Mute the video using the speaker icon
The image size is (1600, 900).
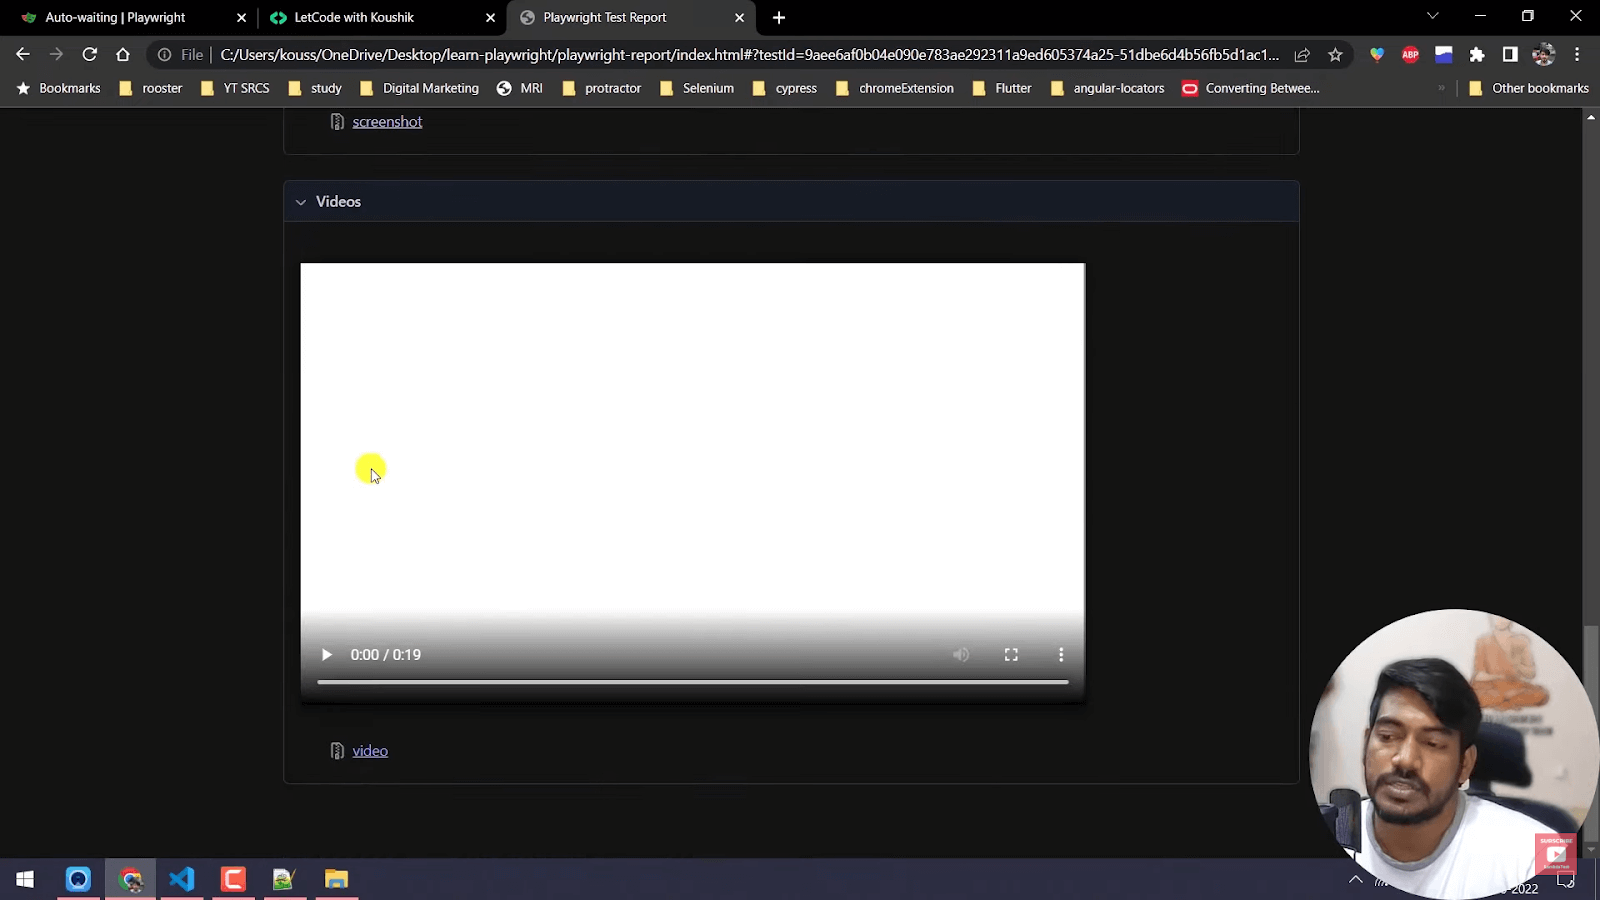[x=961, y=655]
